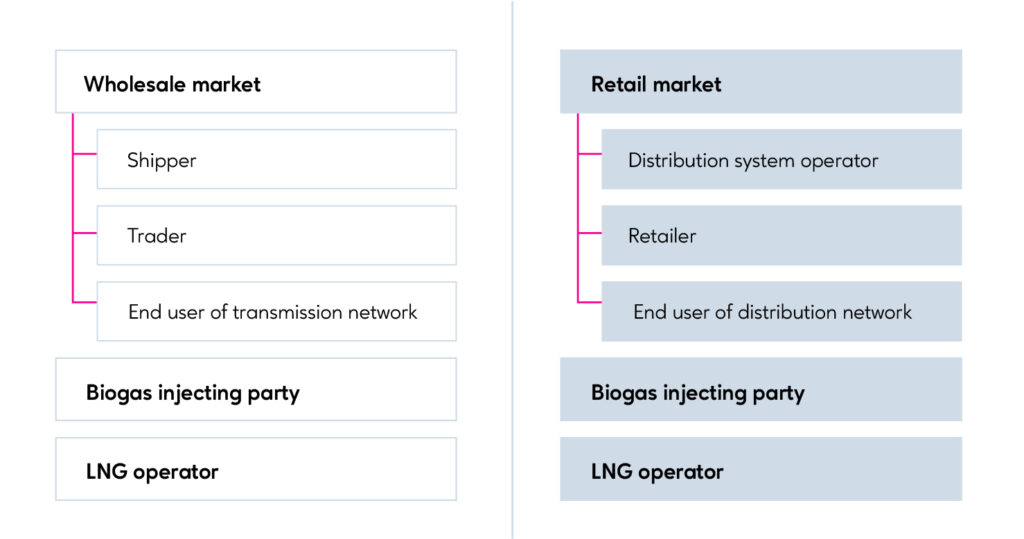Screen dimensions: 1024x539
Task: Click pink connector branch leading to Shipper
Action: pos(85,154)
